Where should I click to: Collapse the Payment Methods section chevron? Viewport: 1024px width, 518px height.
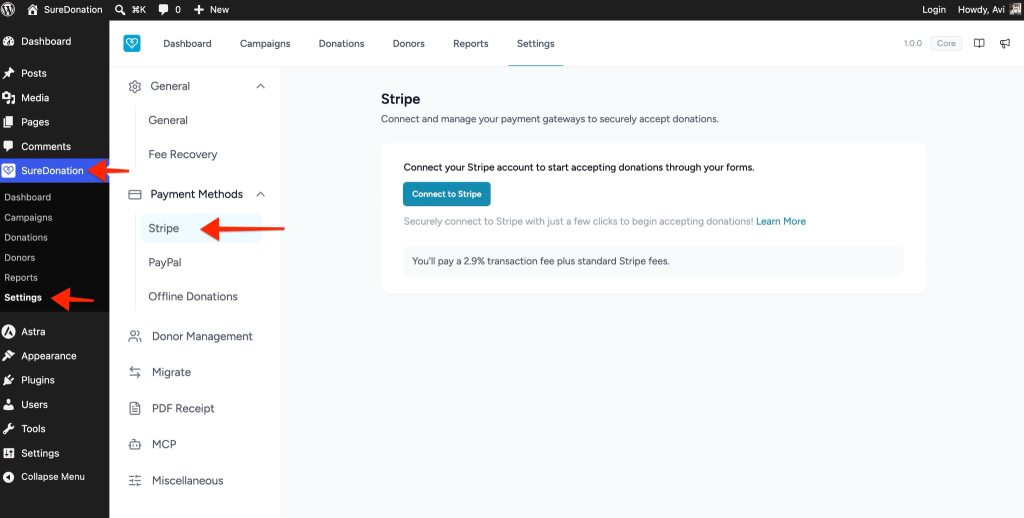(261, 194)
